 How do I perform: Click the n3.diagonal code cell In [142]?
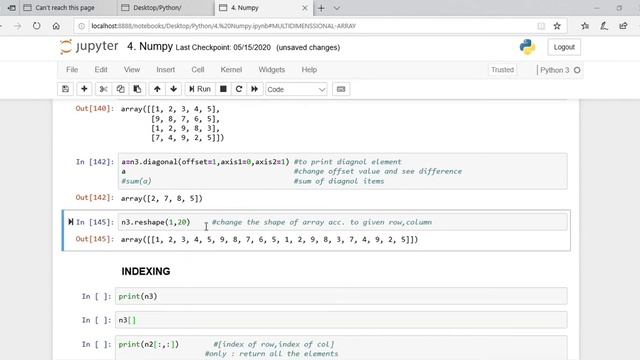coord(343,171)
